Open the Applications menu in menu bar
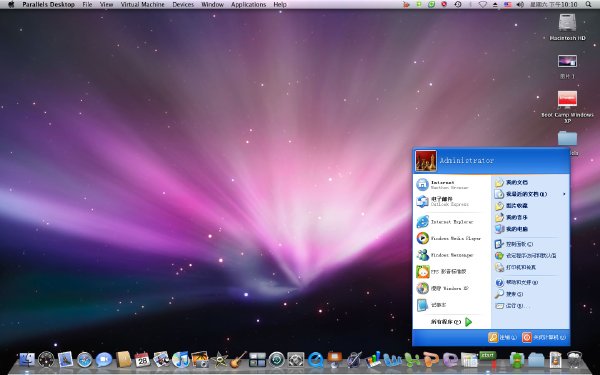 click(x=248, y=5)
